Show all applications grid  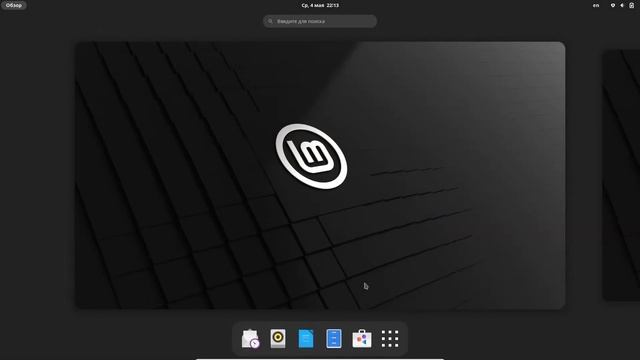click(390, 339)
